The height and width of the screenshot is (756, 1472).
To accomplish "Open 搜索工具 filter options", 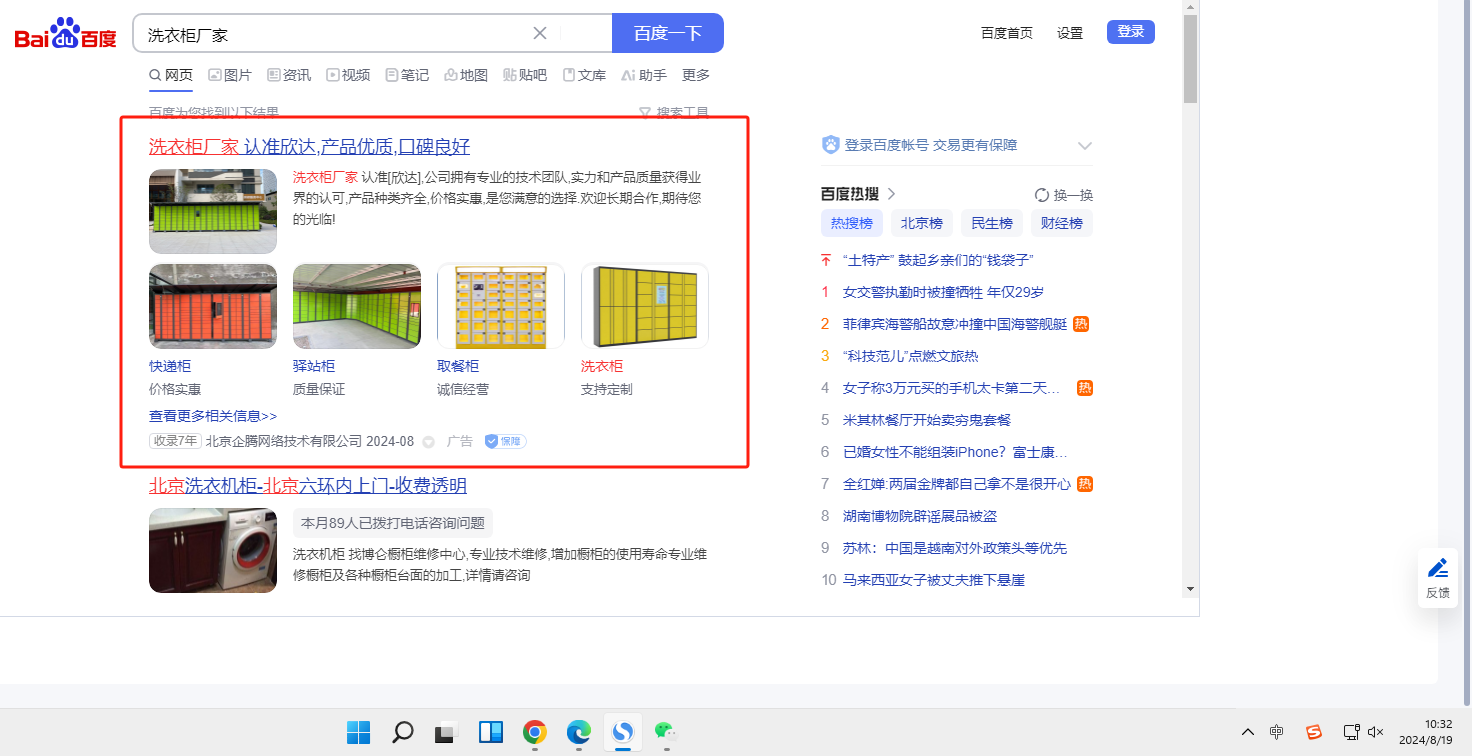I will [674, 112].
